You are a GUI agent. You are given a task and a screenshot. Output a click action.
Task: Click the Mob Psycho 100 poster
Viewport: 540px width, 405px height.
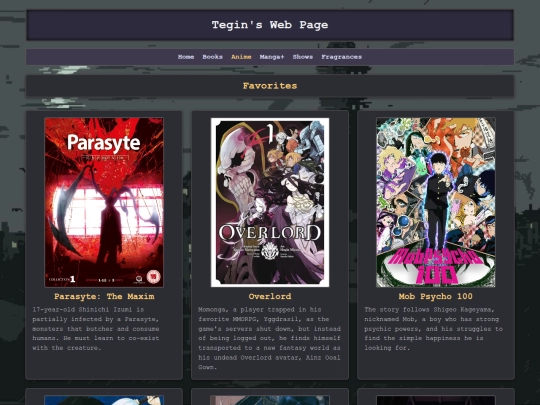436,202
